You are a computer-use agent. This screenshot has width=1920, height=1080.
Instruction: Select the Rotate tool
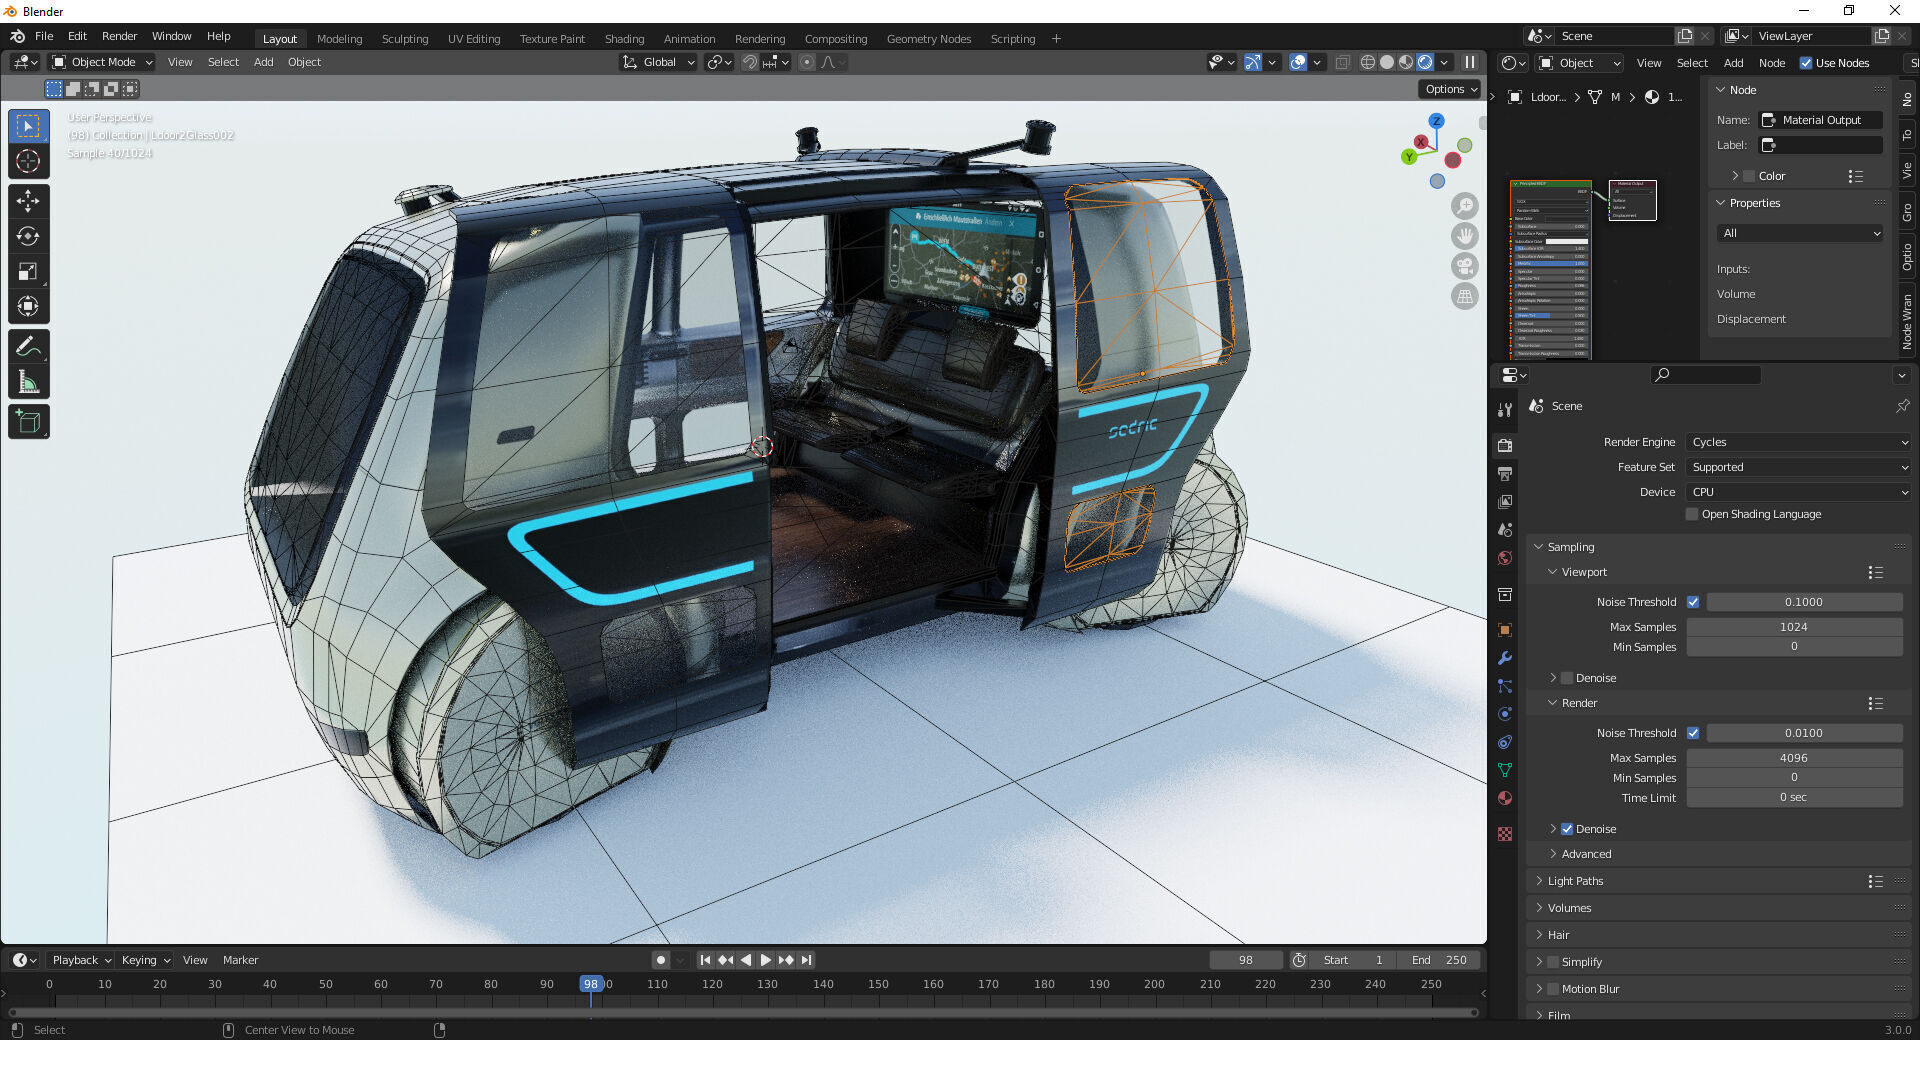(28, 236)
